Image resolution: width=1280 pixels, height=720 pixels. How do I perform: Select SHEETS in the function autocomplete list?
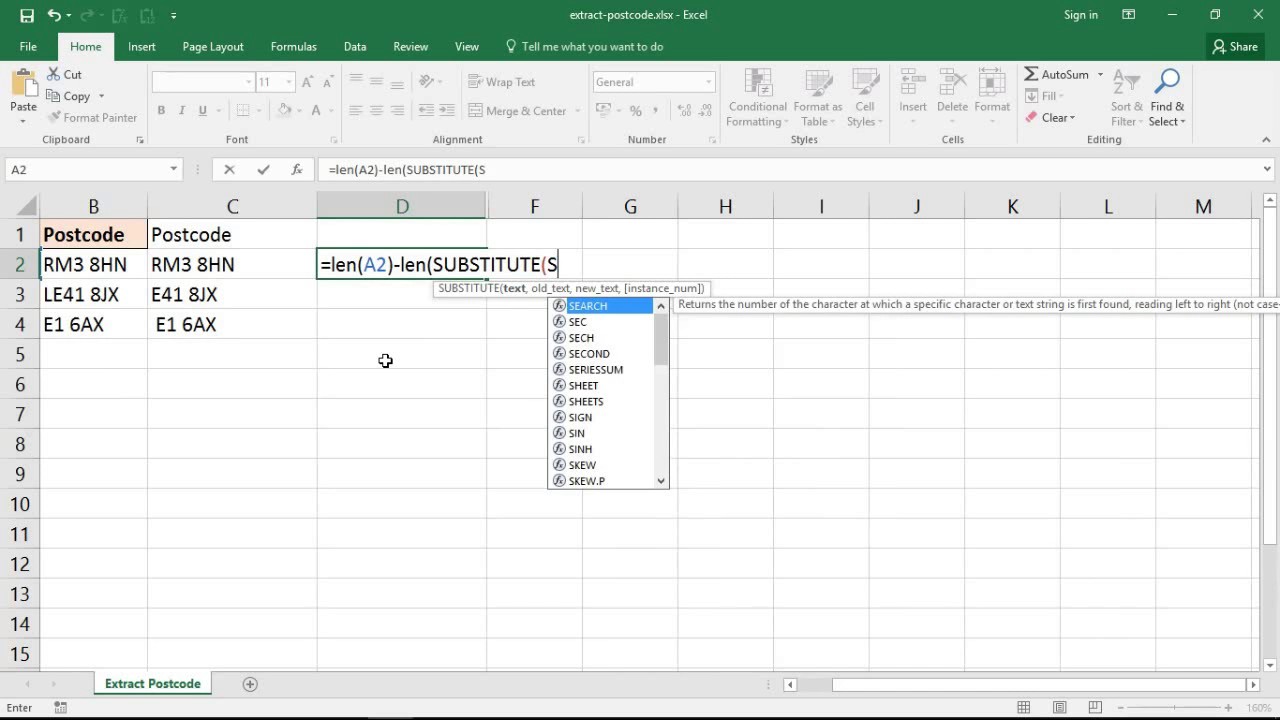click(601, 402)
